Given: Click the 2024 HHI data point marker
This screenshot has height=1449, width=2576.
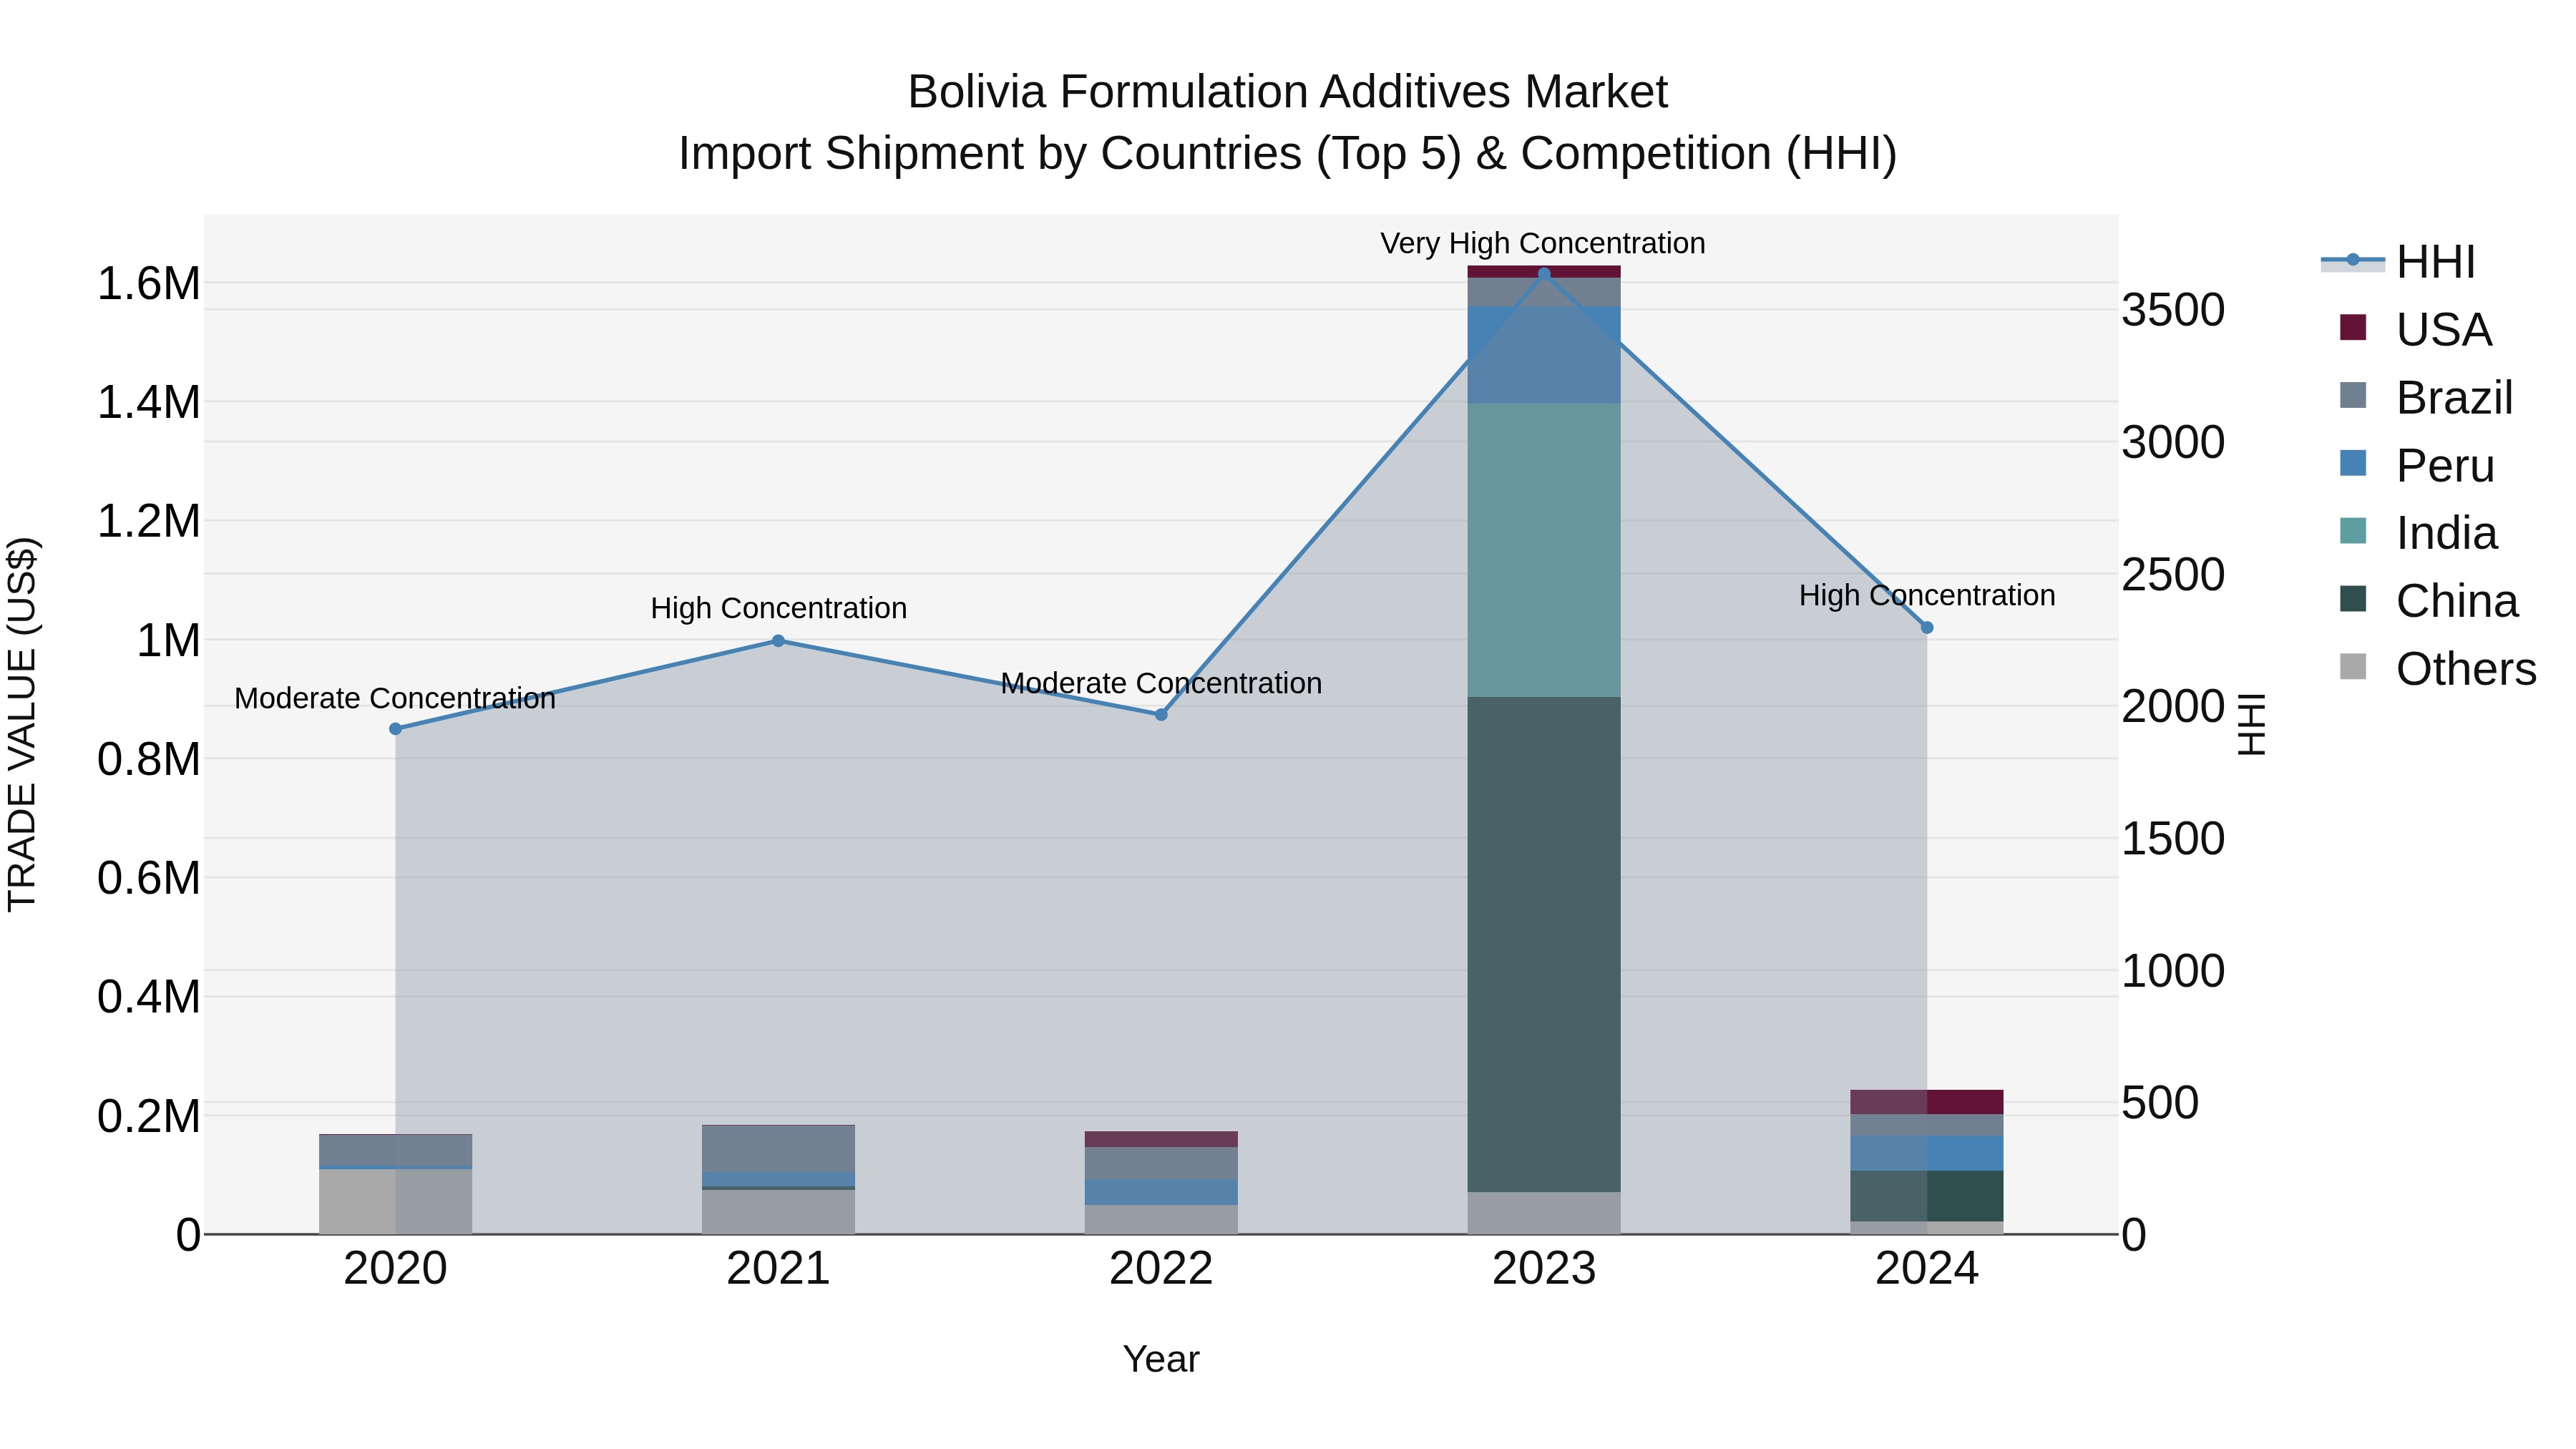Looking at the screenshot, I should pyautogui.click(x=1927, y=628).
